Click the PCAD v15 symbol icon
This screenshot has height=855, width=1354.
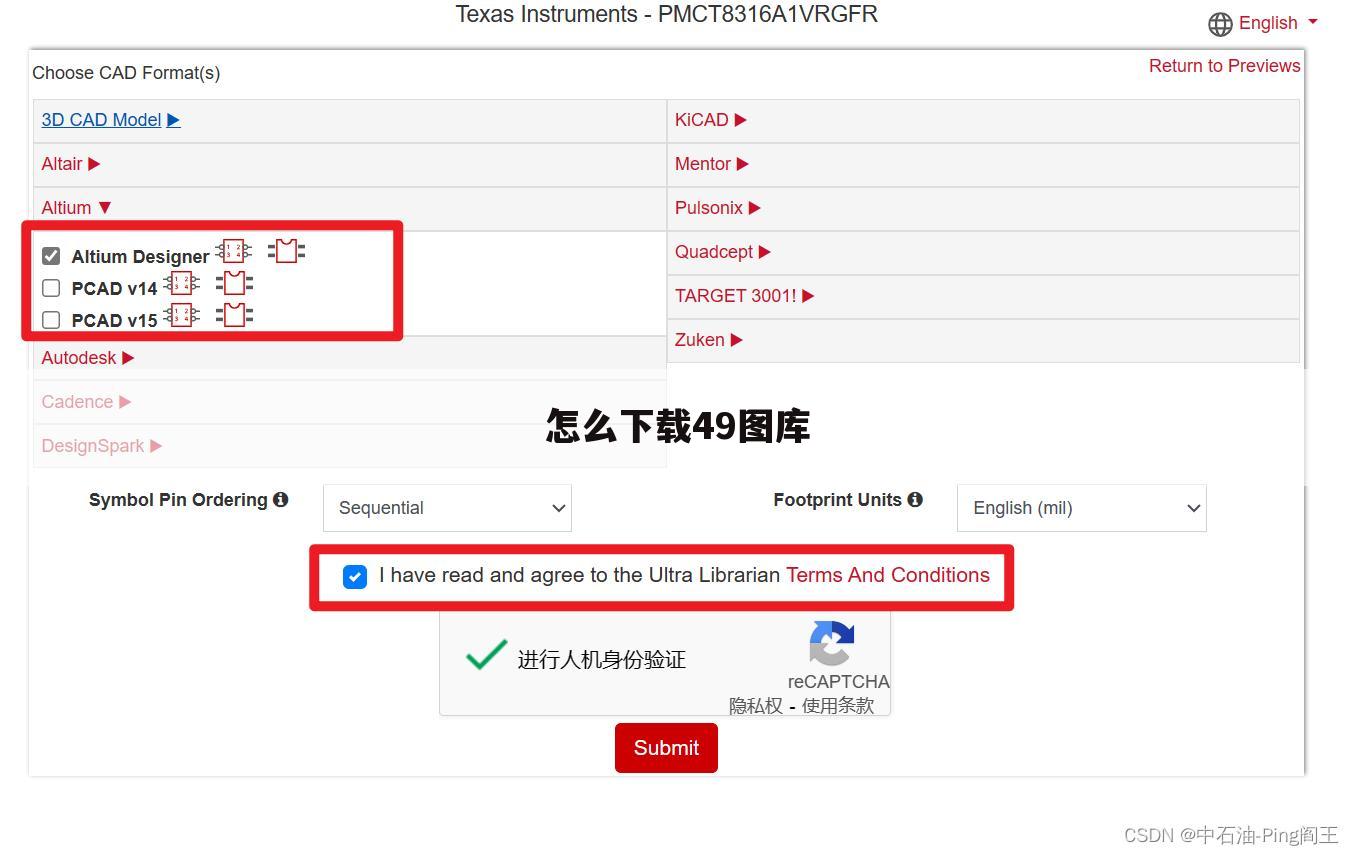pyautogui.click(x=181, y=316)
